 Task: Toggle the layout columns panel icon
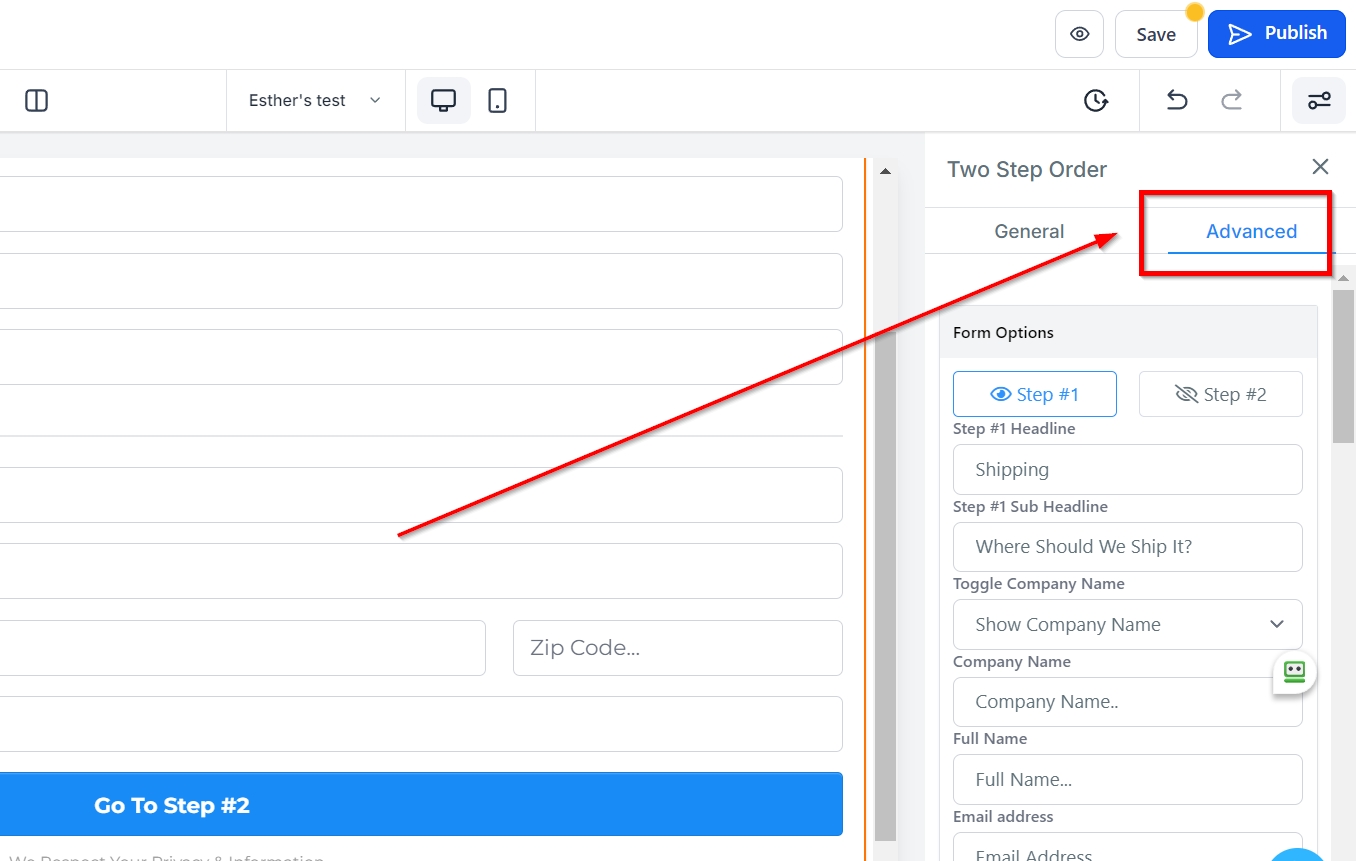tap(37, 100)
